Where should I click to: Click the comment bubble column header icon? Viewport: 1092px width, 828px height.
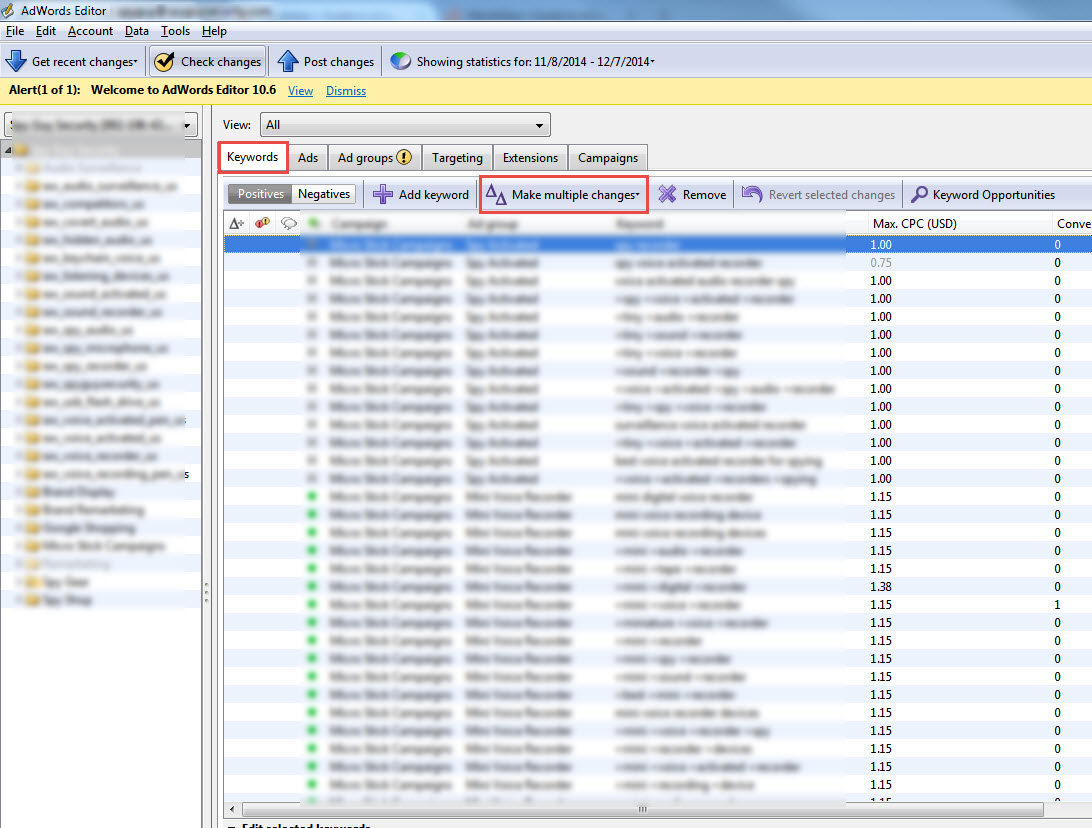point(289,223)
